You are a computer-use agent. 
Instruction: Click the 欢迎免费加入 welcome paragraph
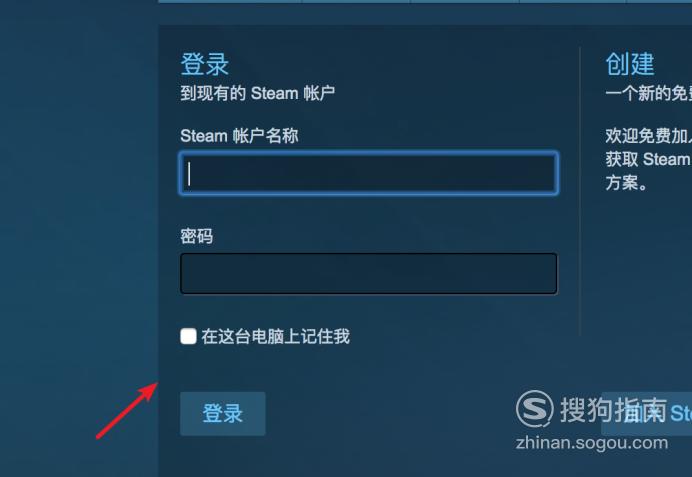(649, 159)
